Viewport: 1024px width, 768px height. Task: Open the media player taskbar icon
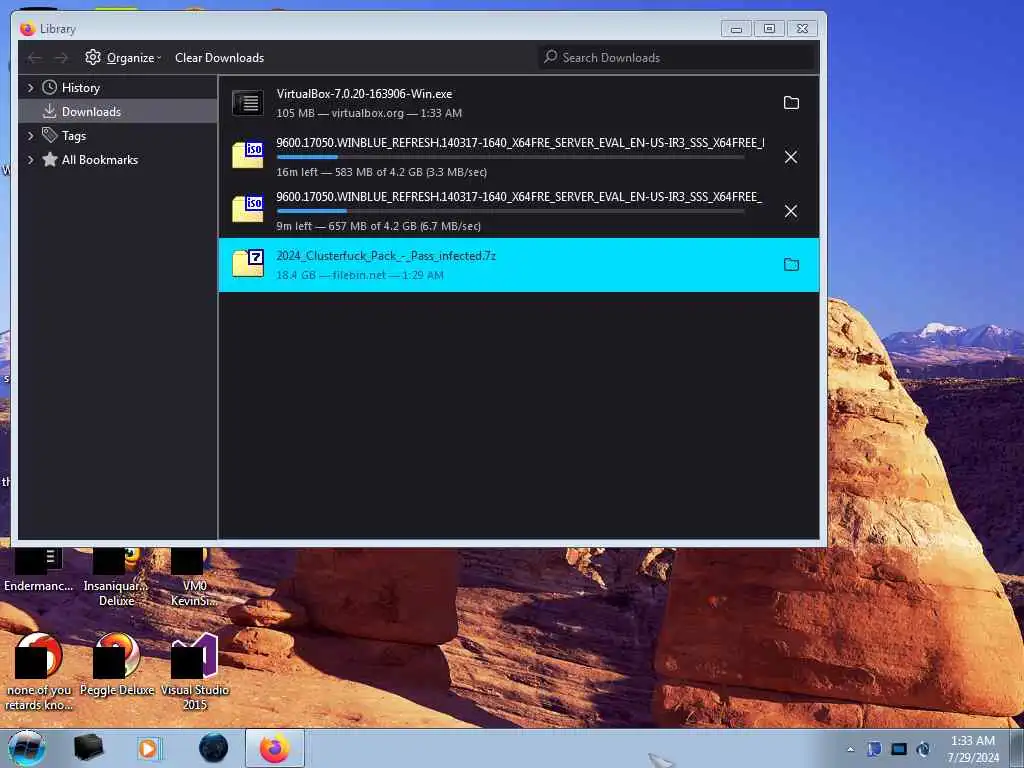tap(150, 748)
